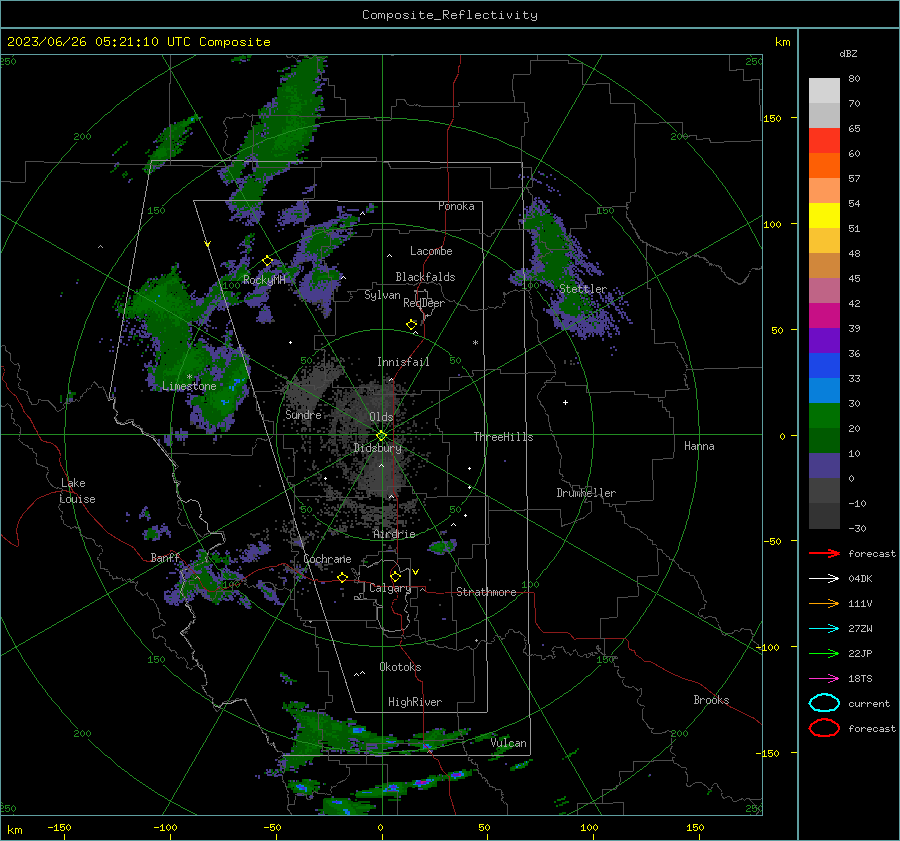Click the yellow diamond marker above Calgary
Viewport: 900px width, 841px height.
click(x=395, y=576)
